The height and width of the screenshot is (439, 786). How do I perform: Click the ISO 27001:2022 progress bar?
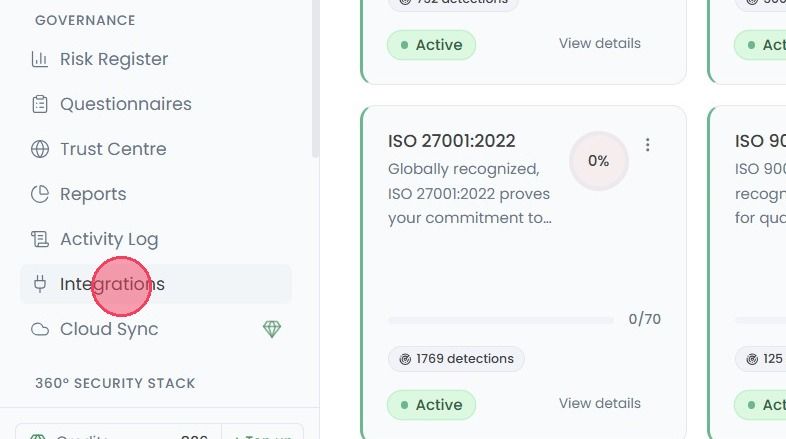pos(501,320)
